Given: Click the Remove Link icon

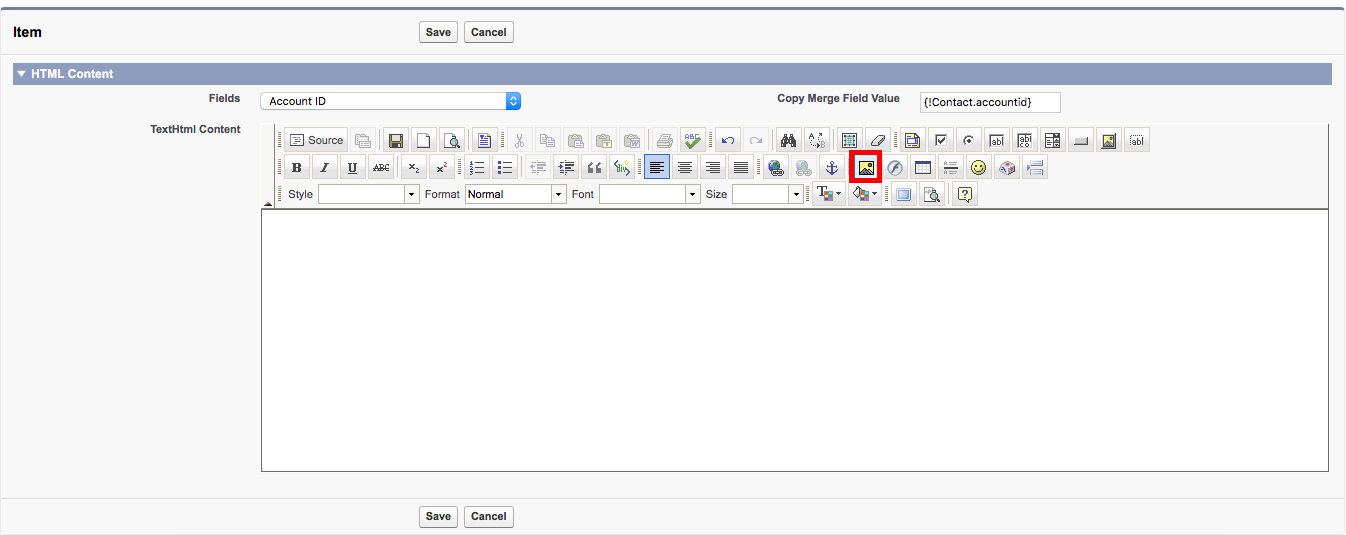Looking at the screenshot, I should click(803, 167).
